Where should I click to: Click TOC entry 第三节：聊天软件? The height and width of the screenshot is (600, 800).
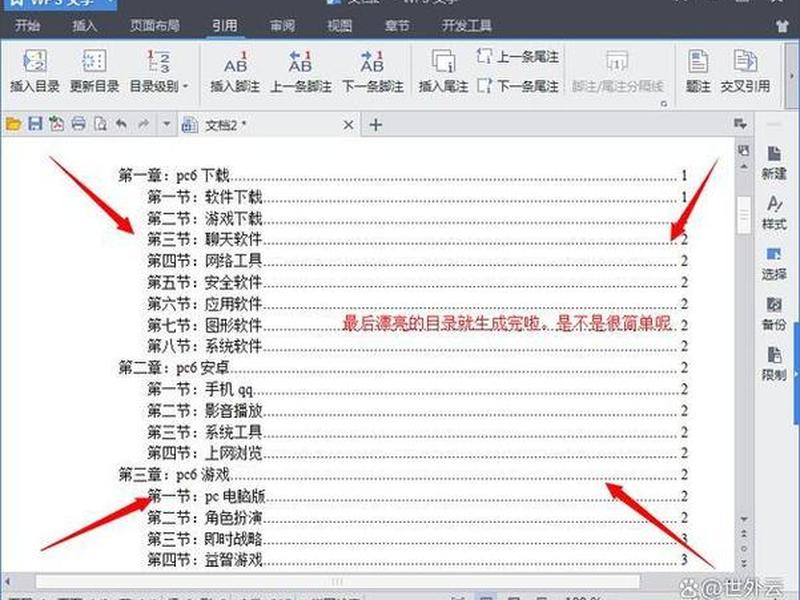click(417, 239)
